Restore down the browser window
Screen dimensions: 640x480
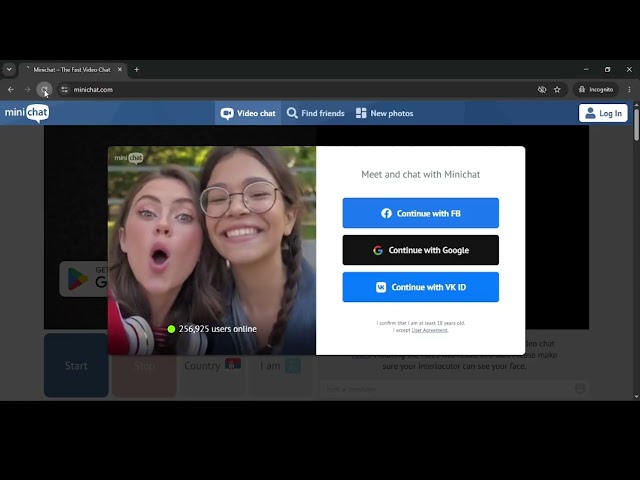607,70
